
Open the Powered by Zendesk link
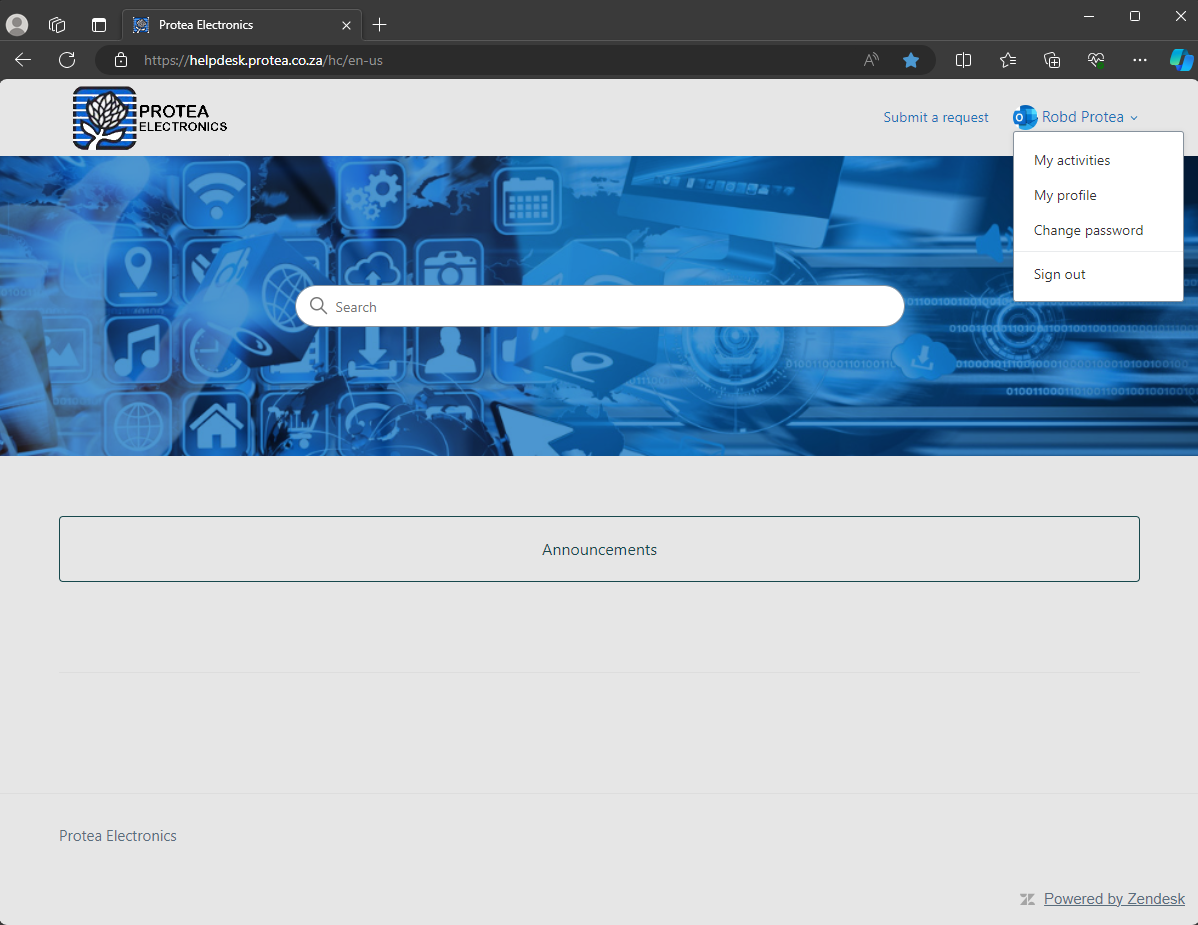[1113, 898]
